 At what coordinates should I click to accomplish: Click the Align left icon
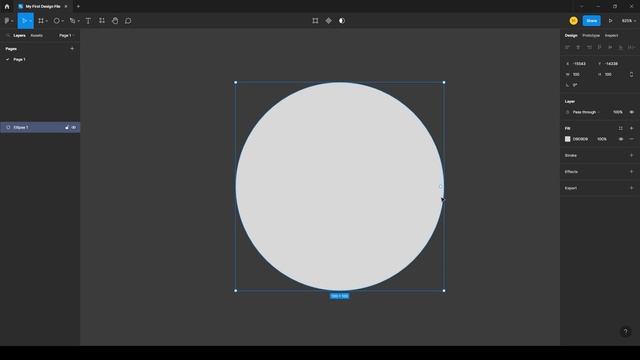click(567, 47)
